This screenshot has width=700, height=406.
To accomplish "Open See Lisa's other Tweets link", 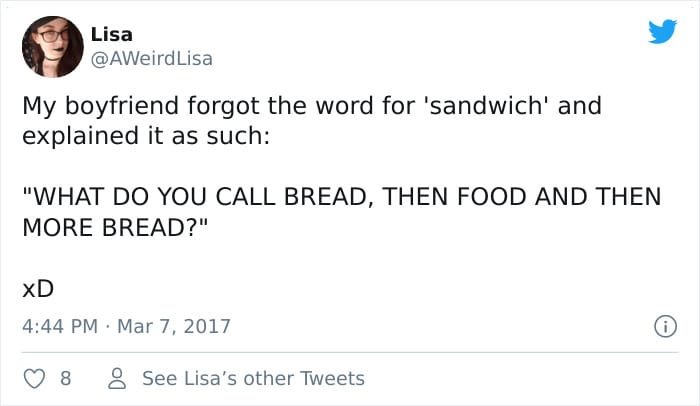I will 253,378.
